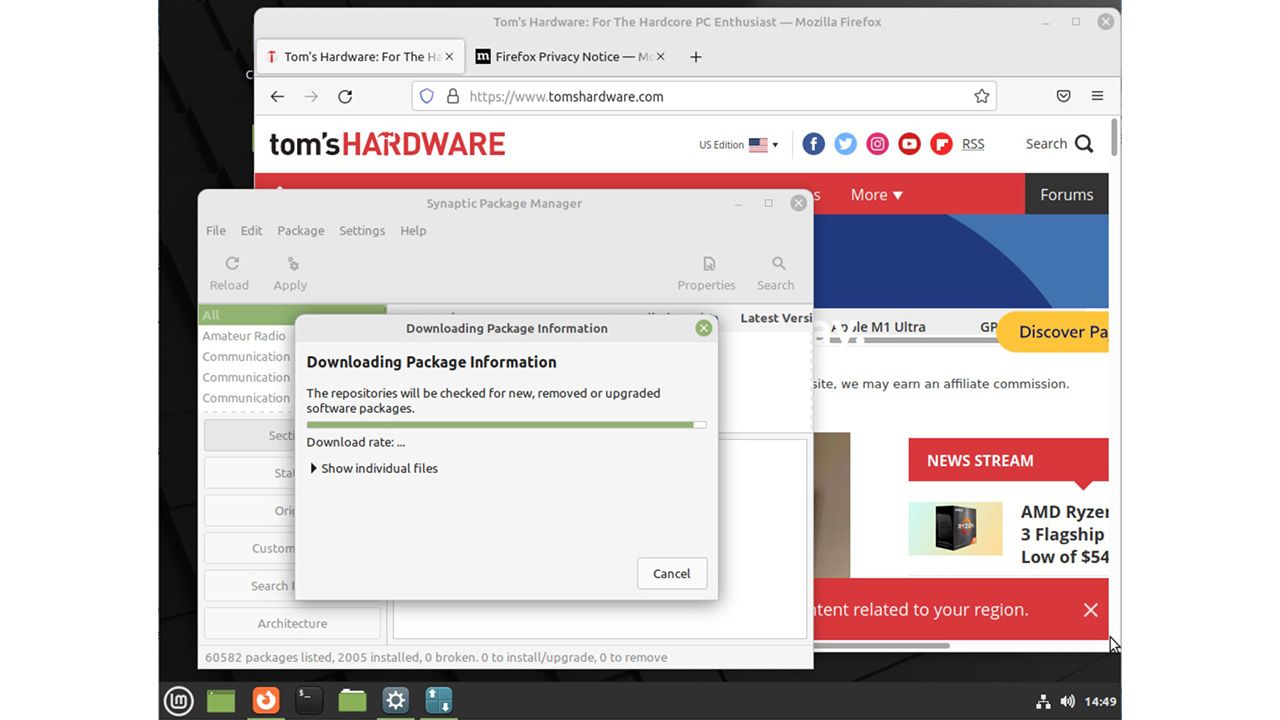Select Amateur Radio category in Synaptic
This screenshot has width=1280, height=720.
pyautogui.click(x=244, y=336)
